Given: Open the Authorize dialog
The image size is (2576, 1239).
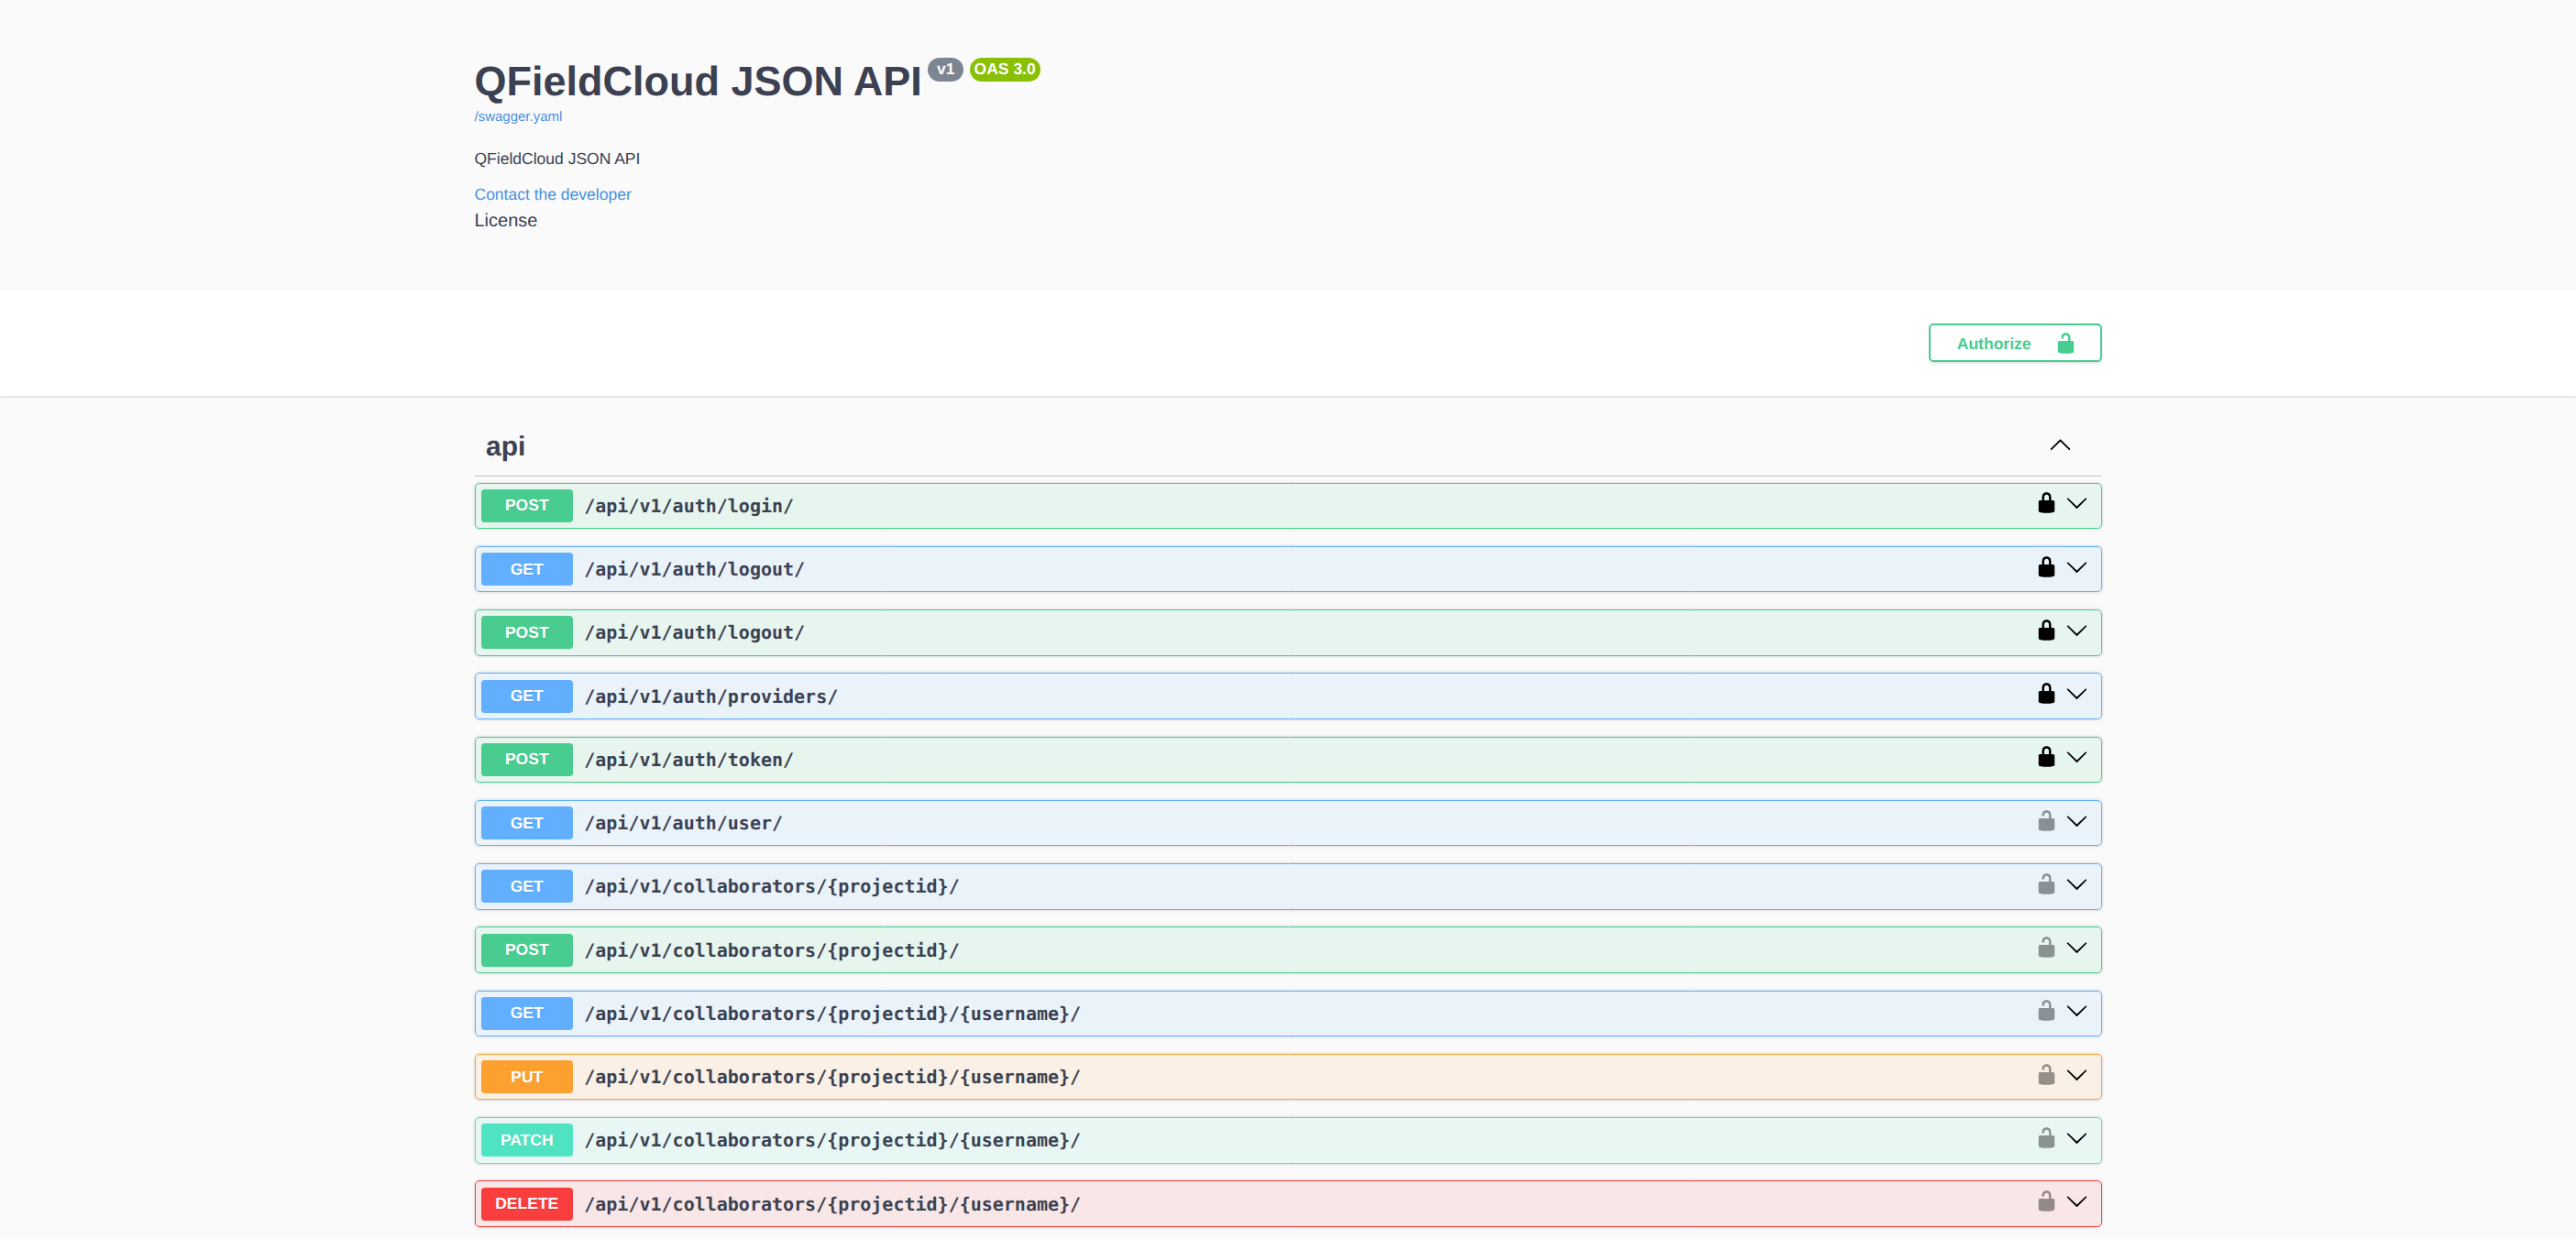Looking at the screenshot, I should point(2014,343).
